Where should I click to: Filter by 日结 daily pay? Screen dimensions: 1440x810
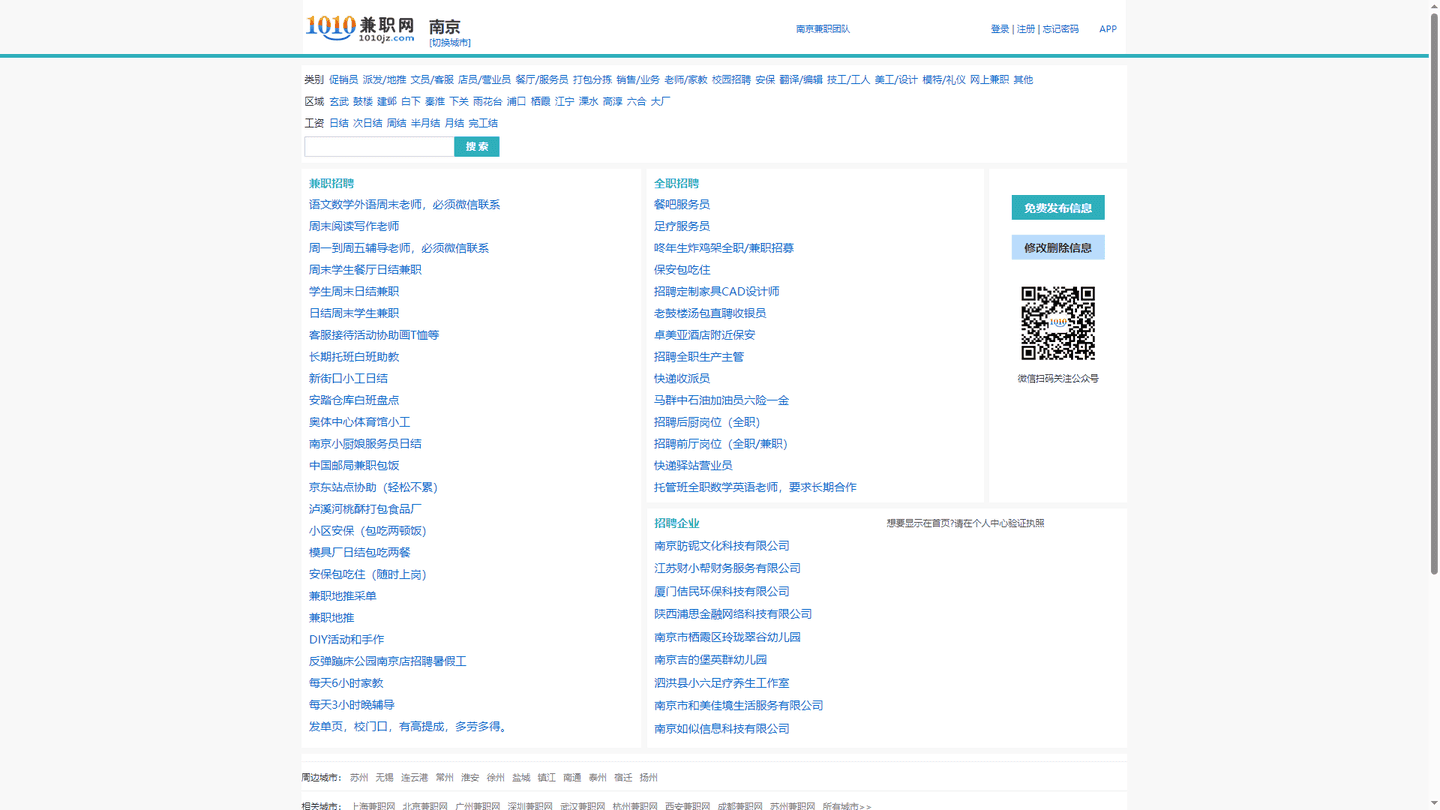(x=339, y=124)
